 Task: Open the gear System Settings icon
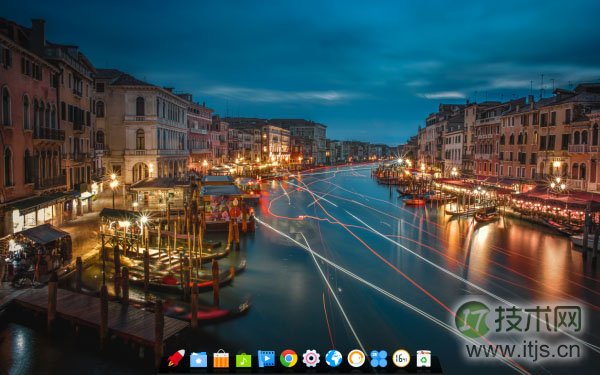click(x=311, y=359)
